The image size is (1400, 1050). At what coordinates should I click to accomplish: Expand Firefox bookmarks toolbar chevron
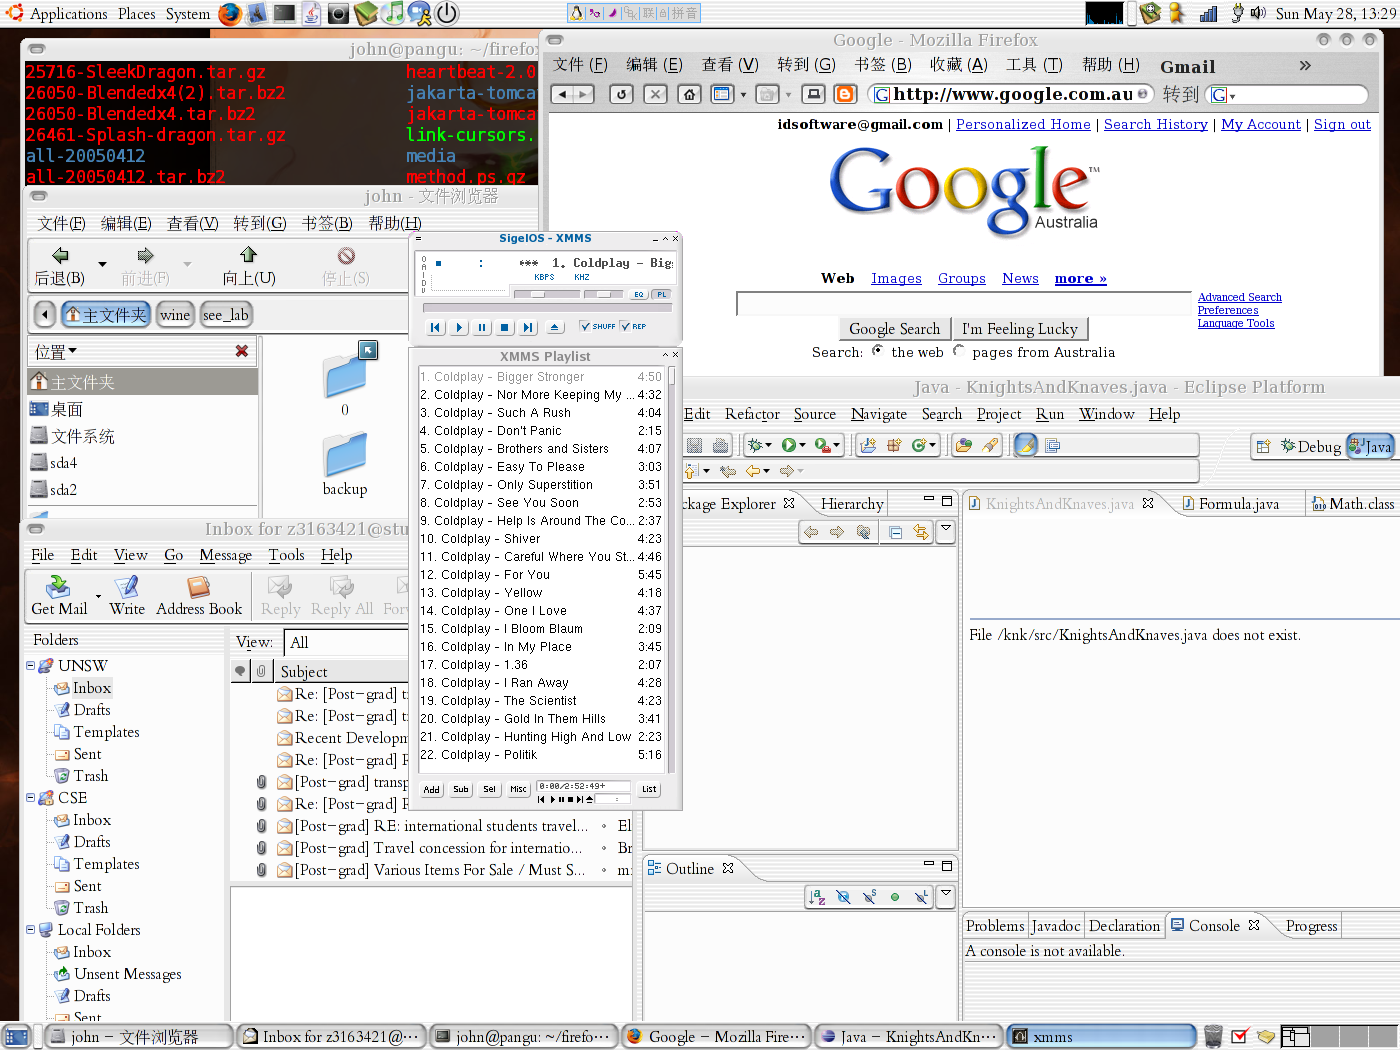[1305, 66]
